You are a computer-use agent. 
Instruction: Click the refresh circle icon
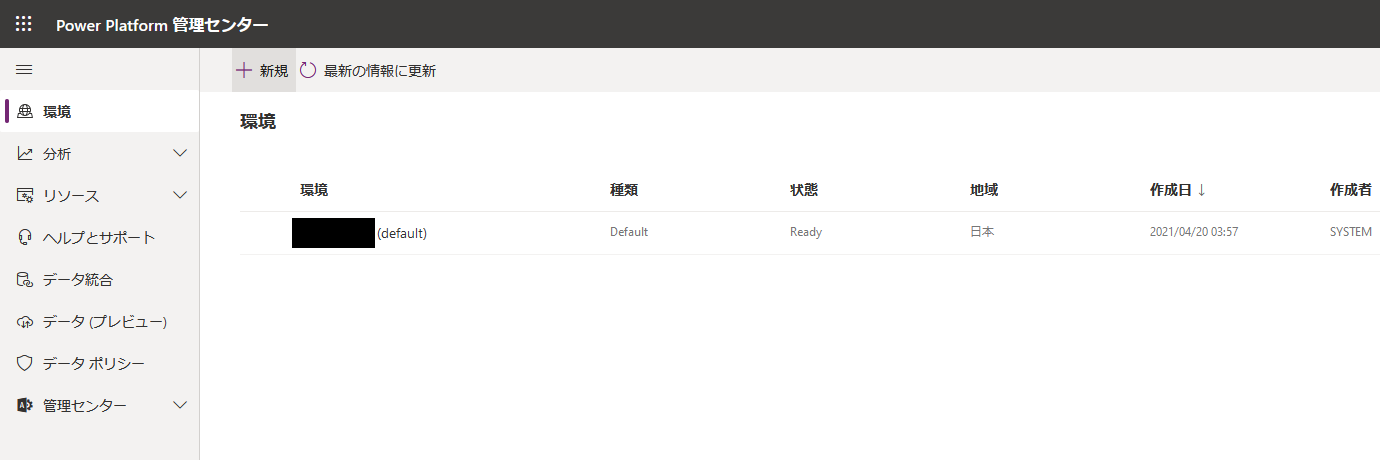pos(308,70)
